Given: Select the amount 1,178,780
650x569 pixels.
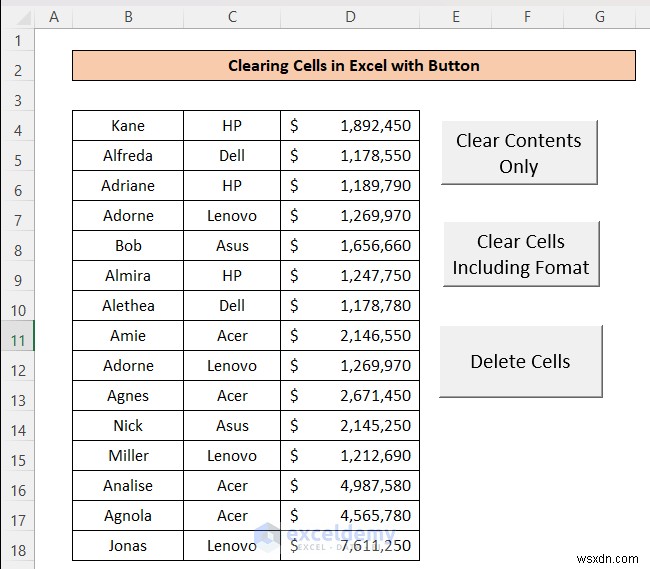Looking at the screenshot, I should 350,305.
